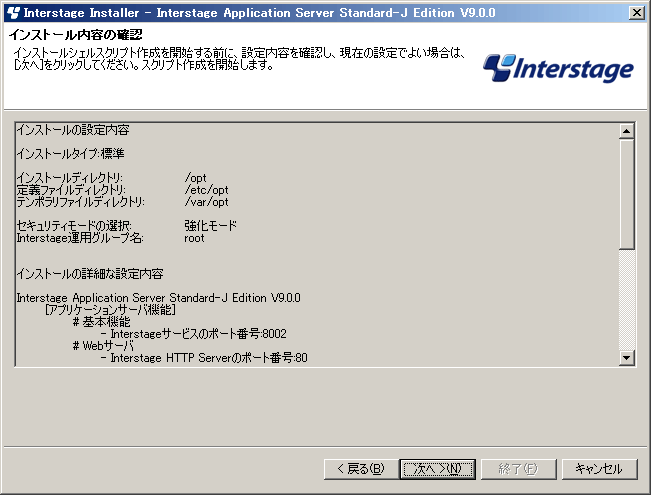Click the scrollbar down arrow
The width and height of the screenshot is (651, 495).
[x=626, y=358]
